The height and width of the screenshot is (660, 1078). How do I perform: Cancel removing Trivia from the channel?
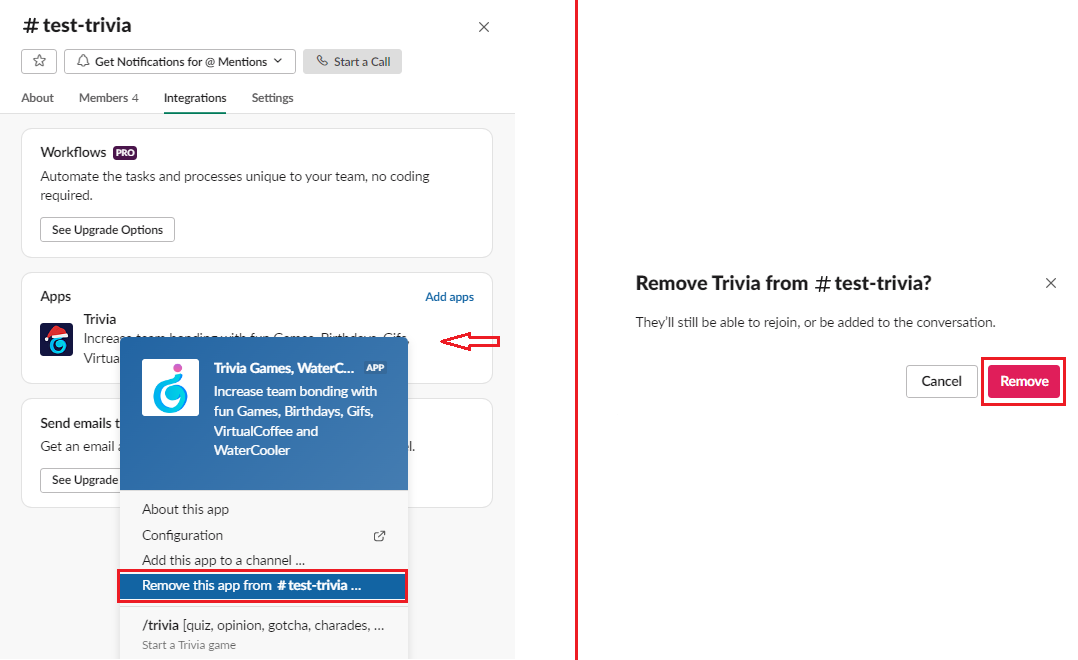pos(941,381)
